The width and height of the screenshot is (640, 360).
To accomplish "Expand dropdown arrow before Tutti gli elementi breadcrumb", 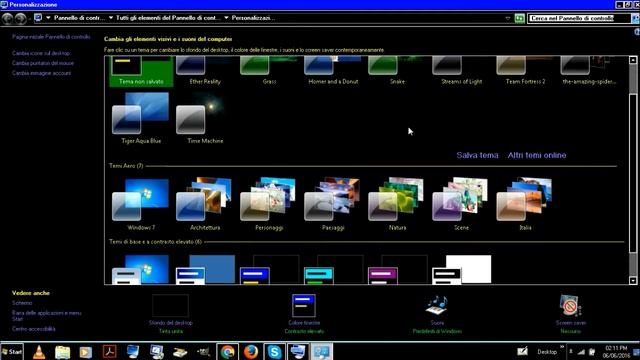I will [x=111, y=18].
